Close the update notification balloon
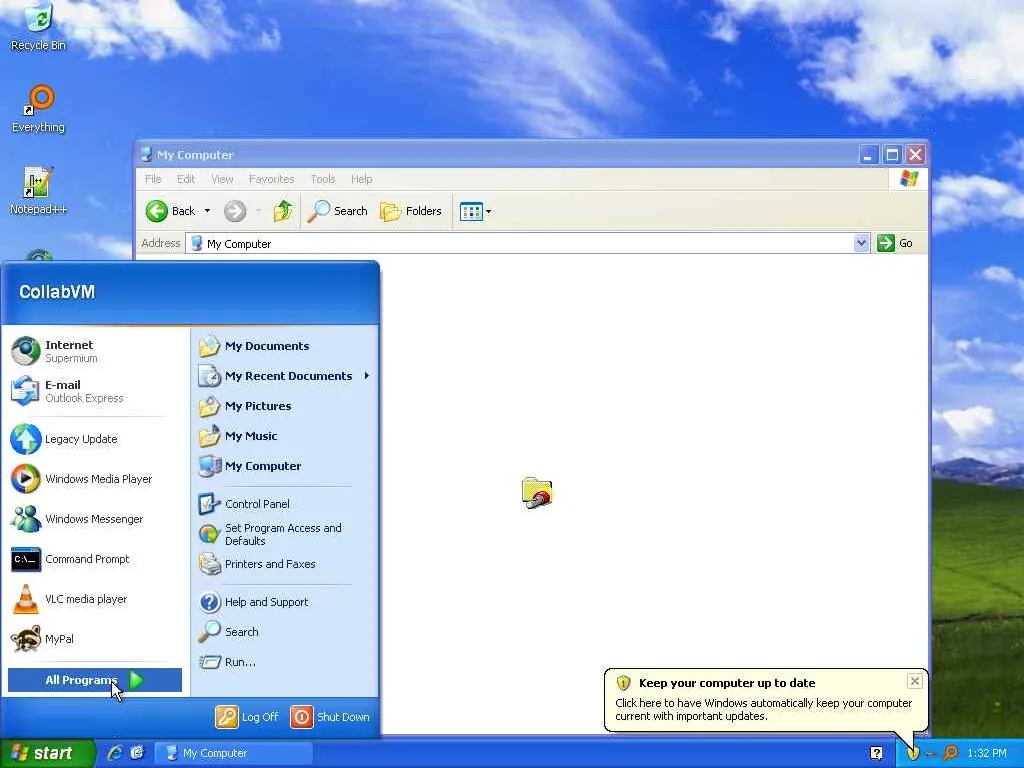Viewport: 1024px width, 768px height. 915,681
